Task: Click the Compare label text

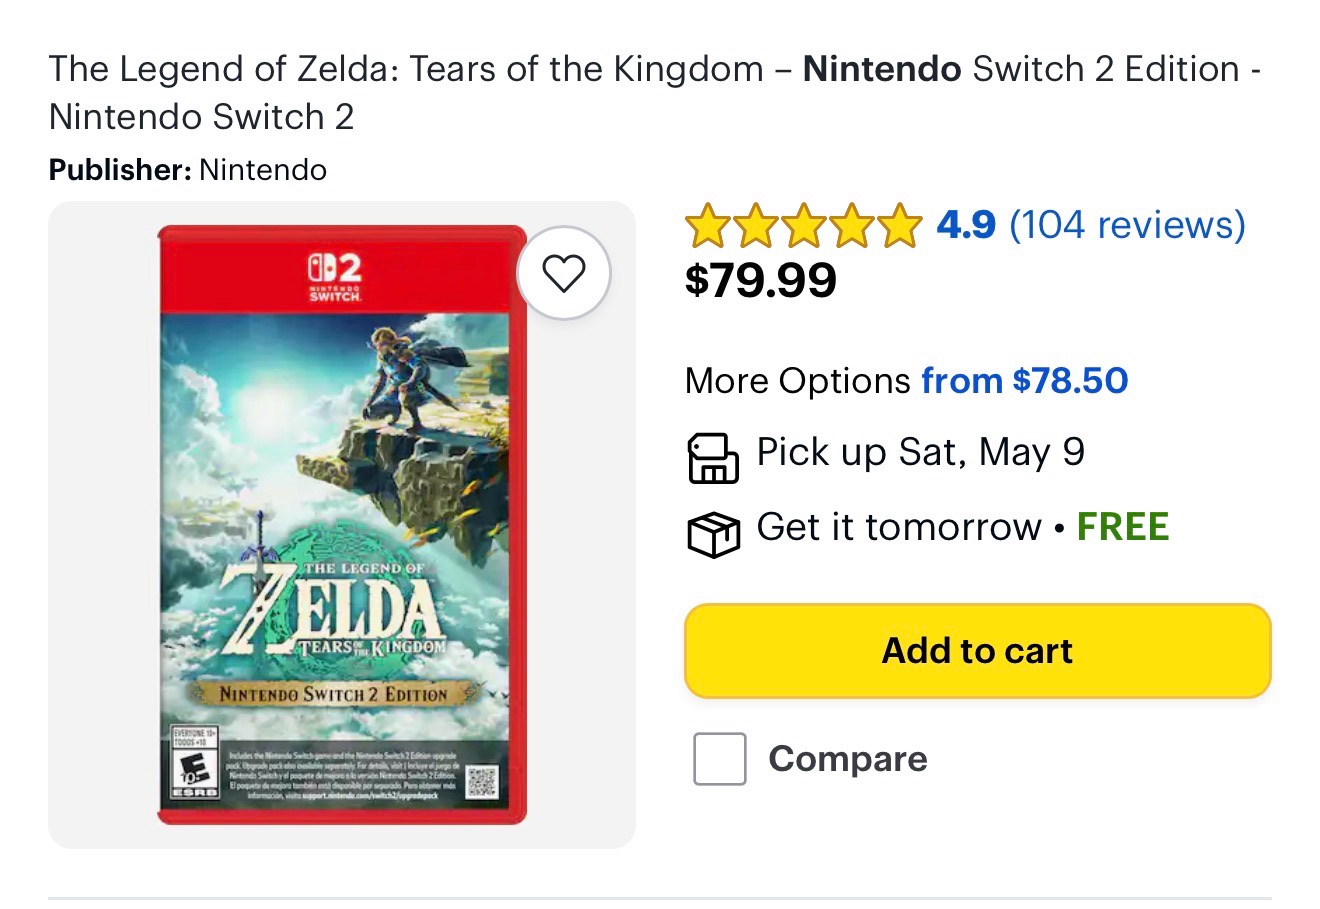Action: click(x=847, y=759)
